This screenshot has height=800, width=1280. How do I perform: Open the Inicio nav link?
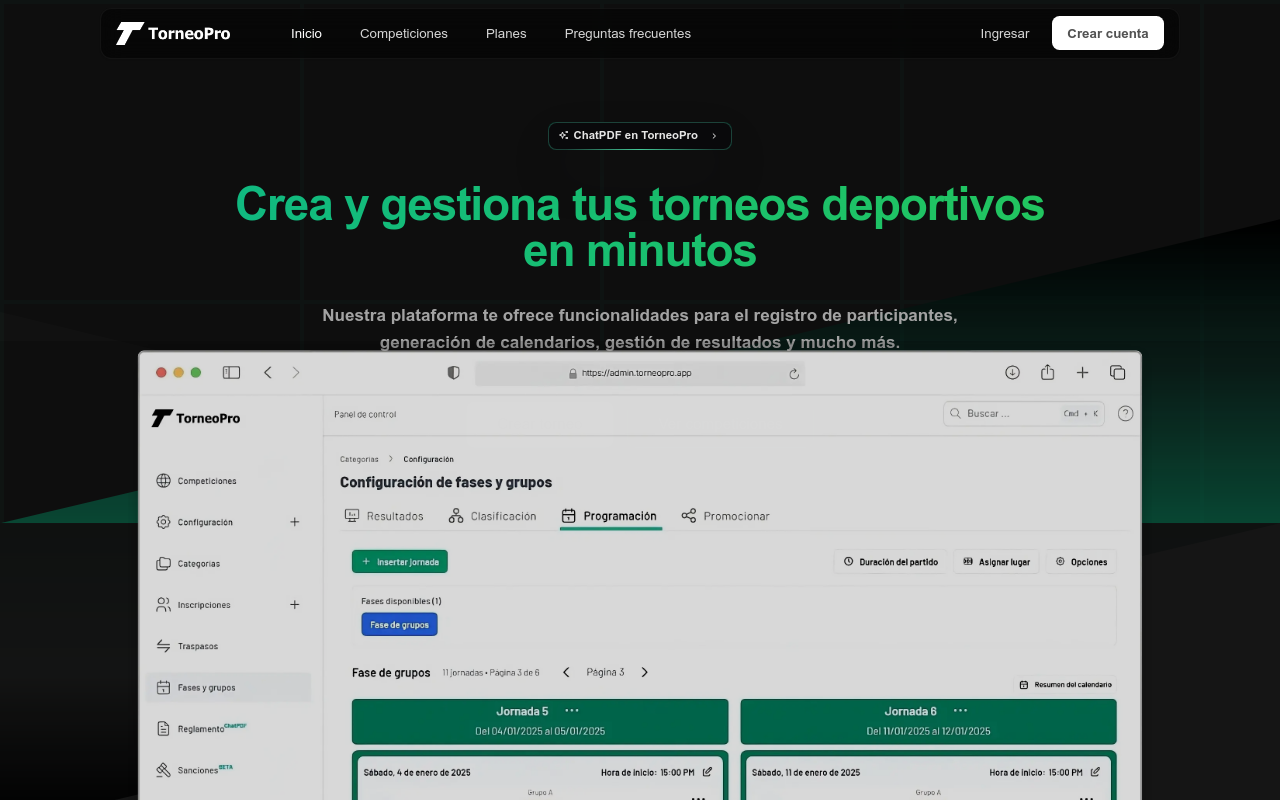tap(306, 33)
